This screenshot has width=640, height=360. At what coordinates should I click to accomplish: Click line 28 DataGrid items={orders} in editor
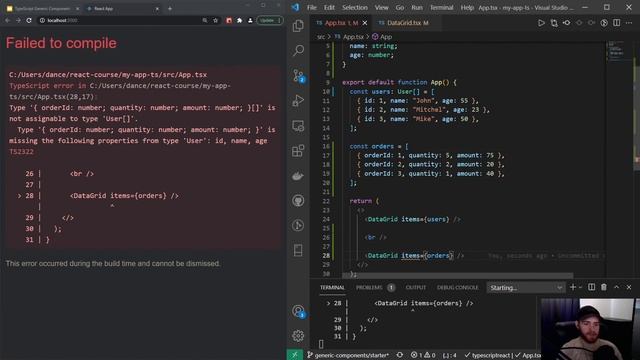point(415,256)
